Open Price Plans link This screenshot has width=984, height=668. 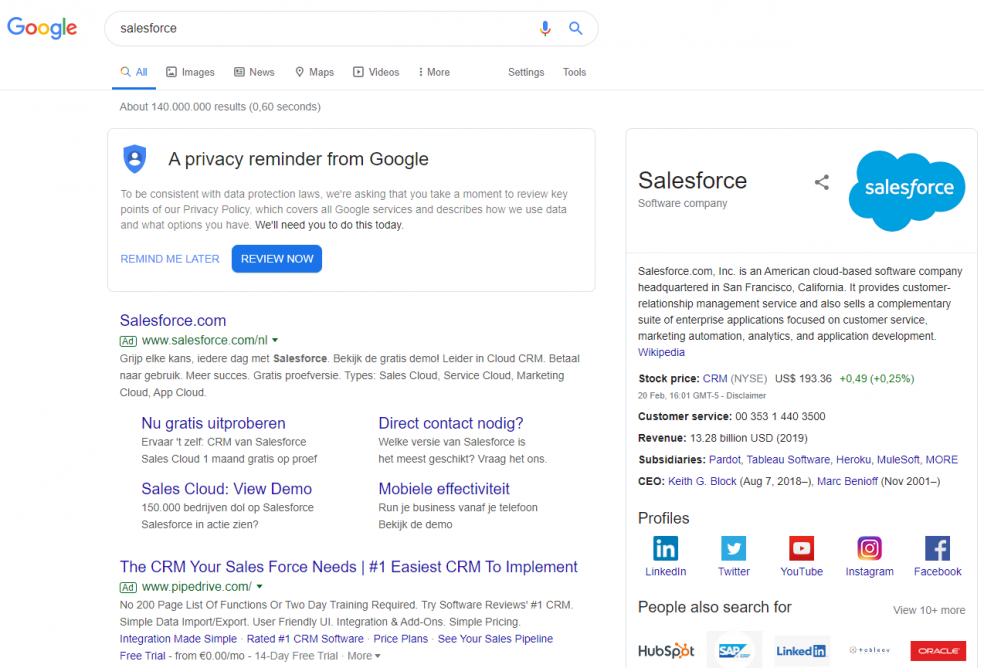[x=400, y=638]
